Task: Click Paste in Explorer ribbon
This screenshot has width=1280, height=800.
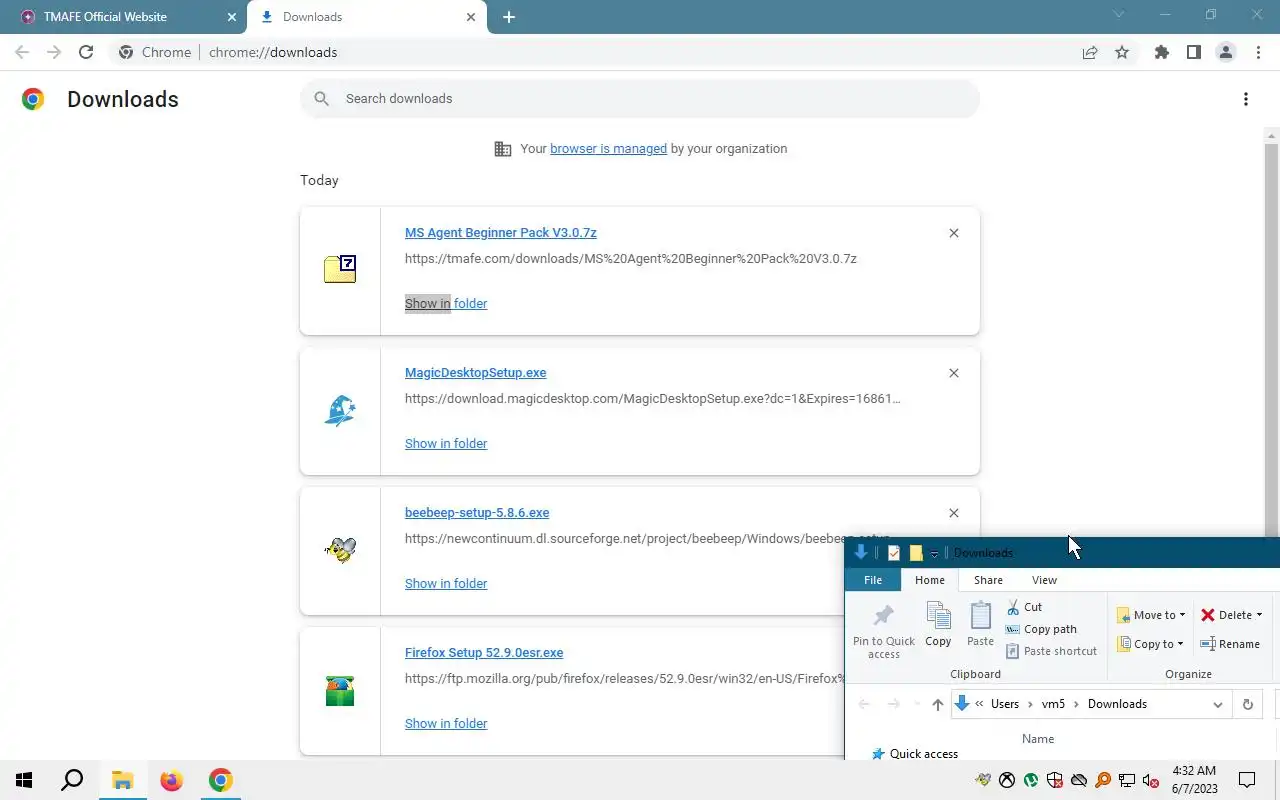Action: click(x=981, y=626)
